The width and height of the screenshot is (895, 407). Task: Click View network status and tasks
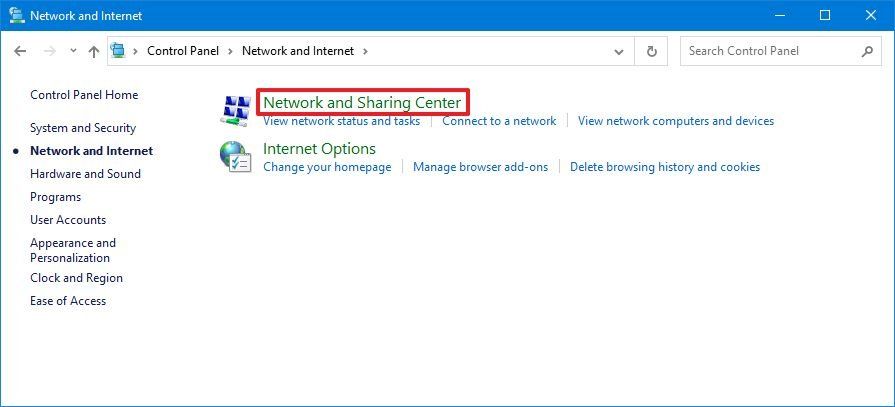click(x=341, y=121)
